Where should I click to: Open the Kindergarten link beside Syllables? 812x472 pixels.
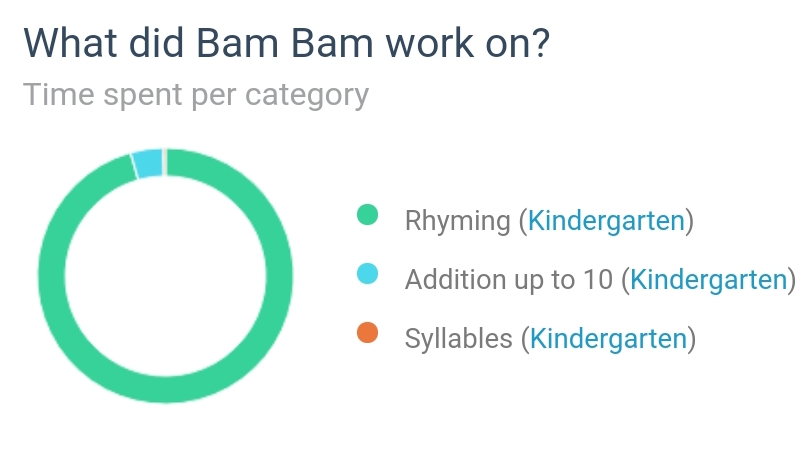pyautogui.click(x=609, y=338)
